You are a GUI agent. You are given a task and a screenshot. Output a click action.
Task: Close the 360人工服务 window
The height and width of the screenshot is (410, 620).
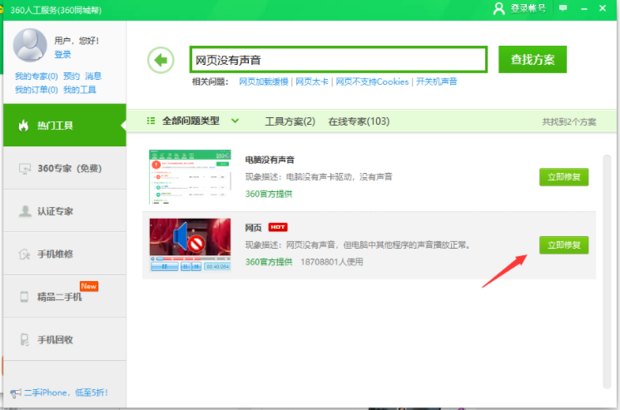(603, 8)
